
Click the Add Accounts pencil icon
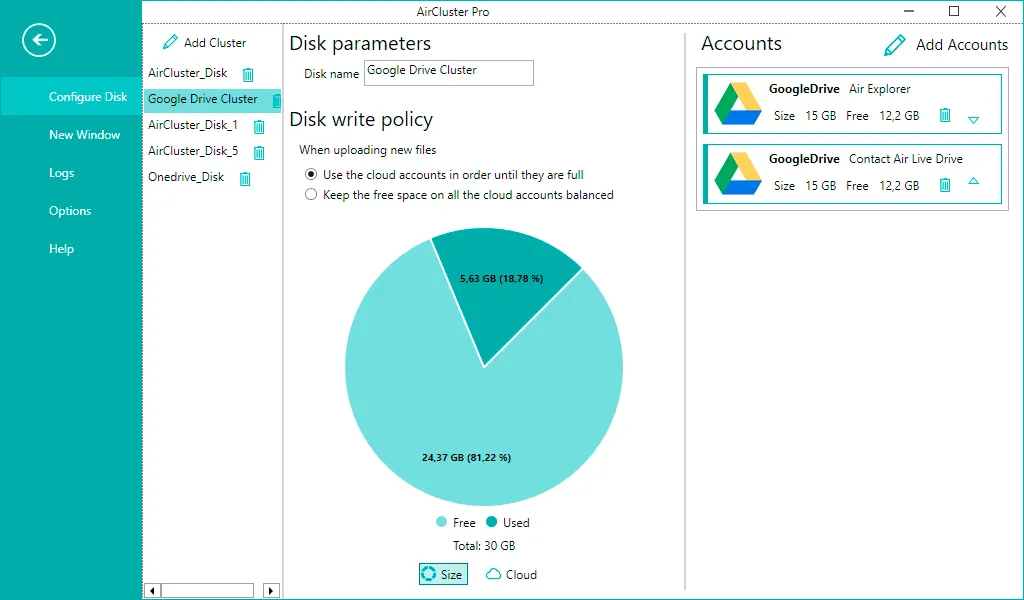895,45
